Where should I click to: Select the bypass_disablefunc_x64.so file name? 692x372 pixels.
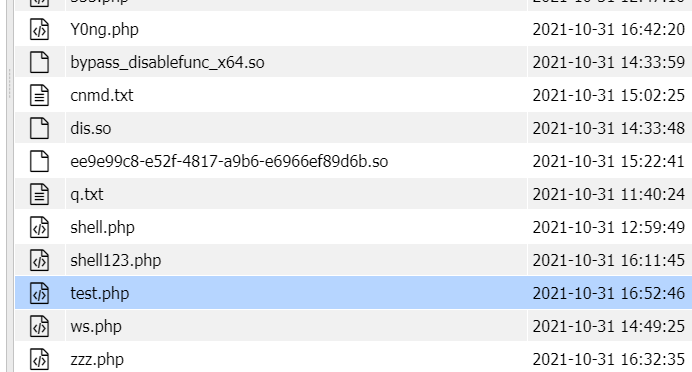coord(167,63)
